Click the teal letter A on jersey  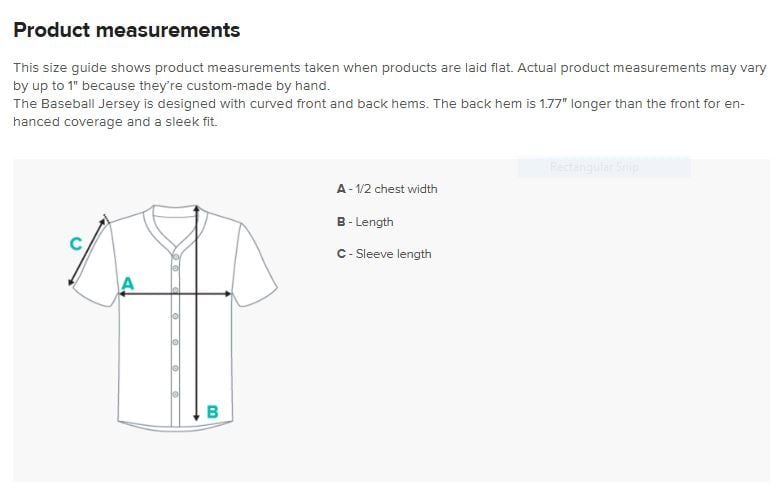tap(128, 283)
